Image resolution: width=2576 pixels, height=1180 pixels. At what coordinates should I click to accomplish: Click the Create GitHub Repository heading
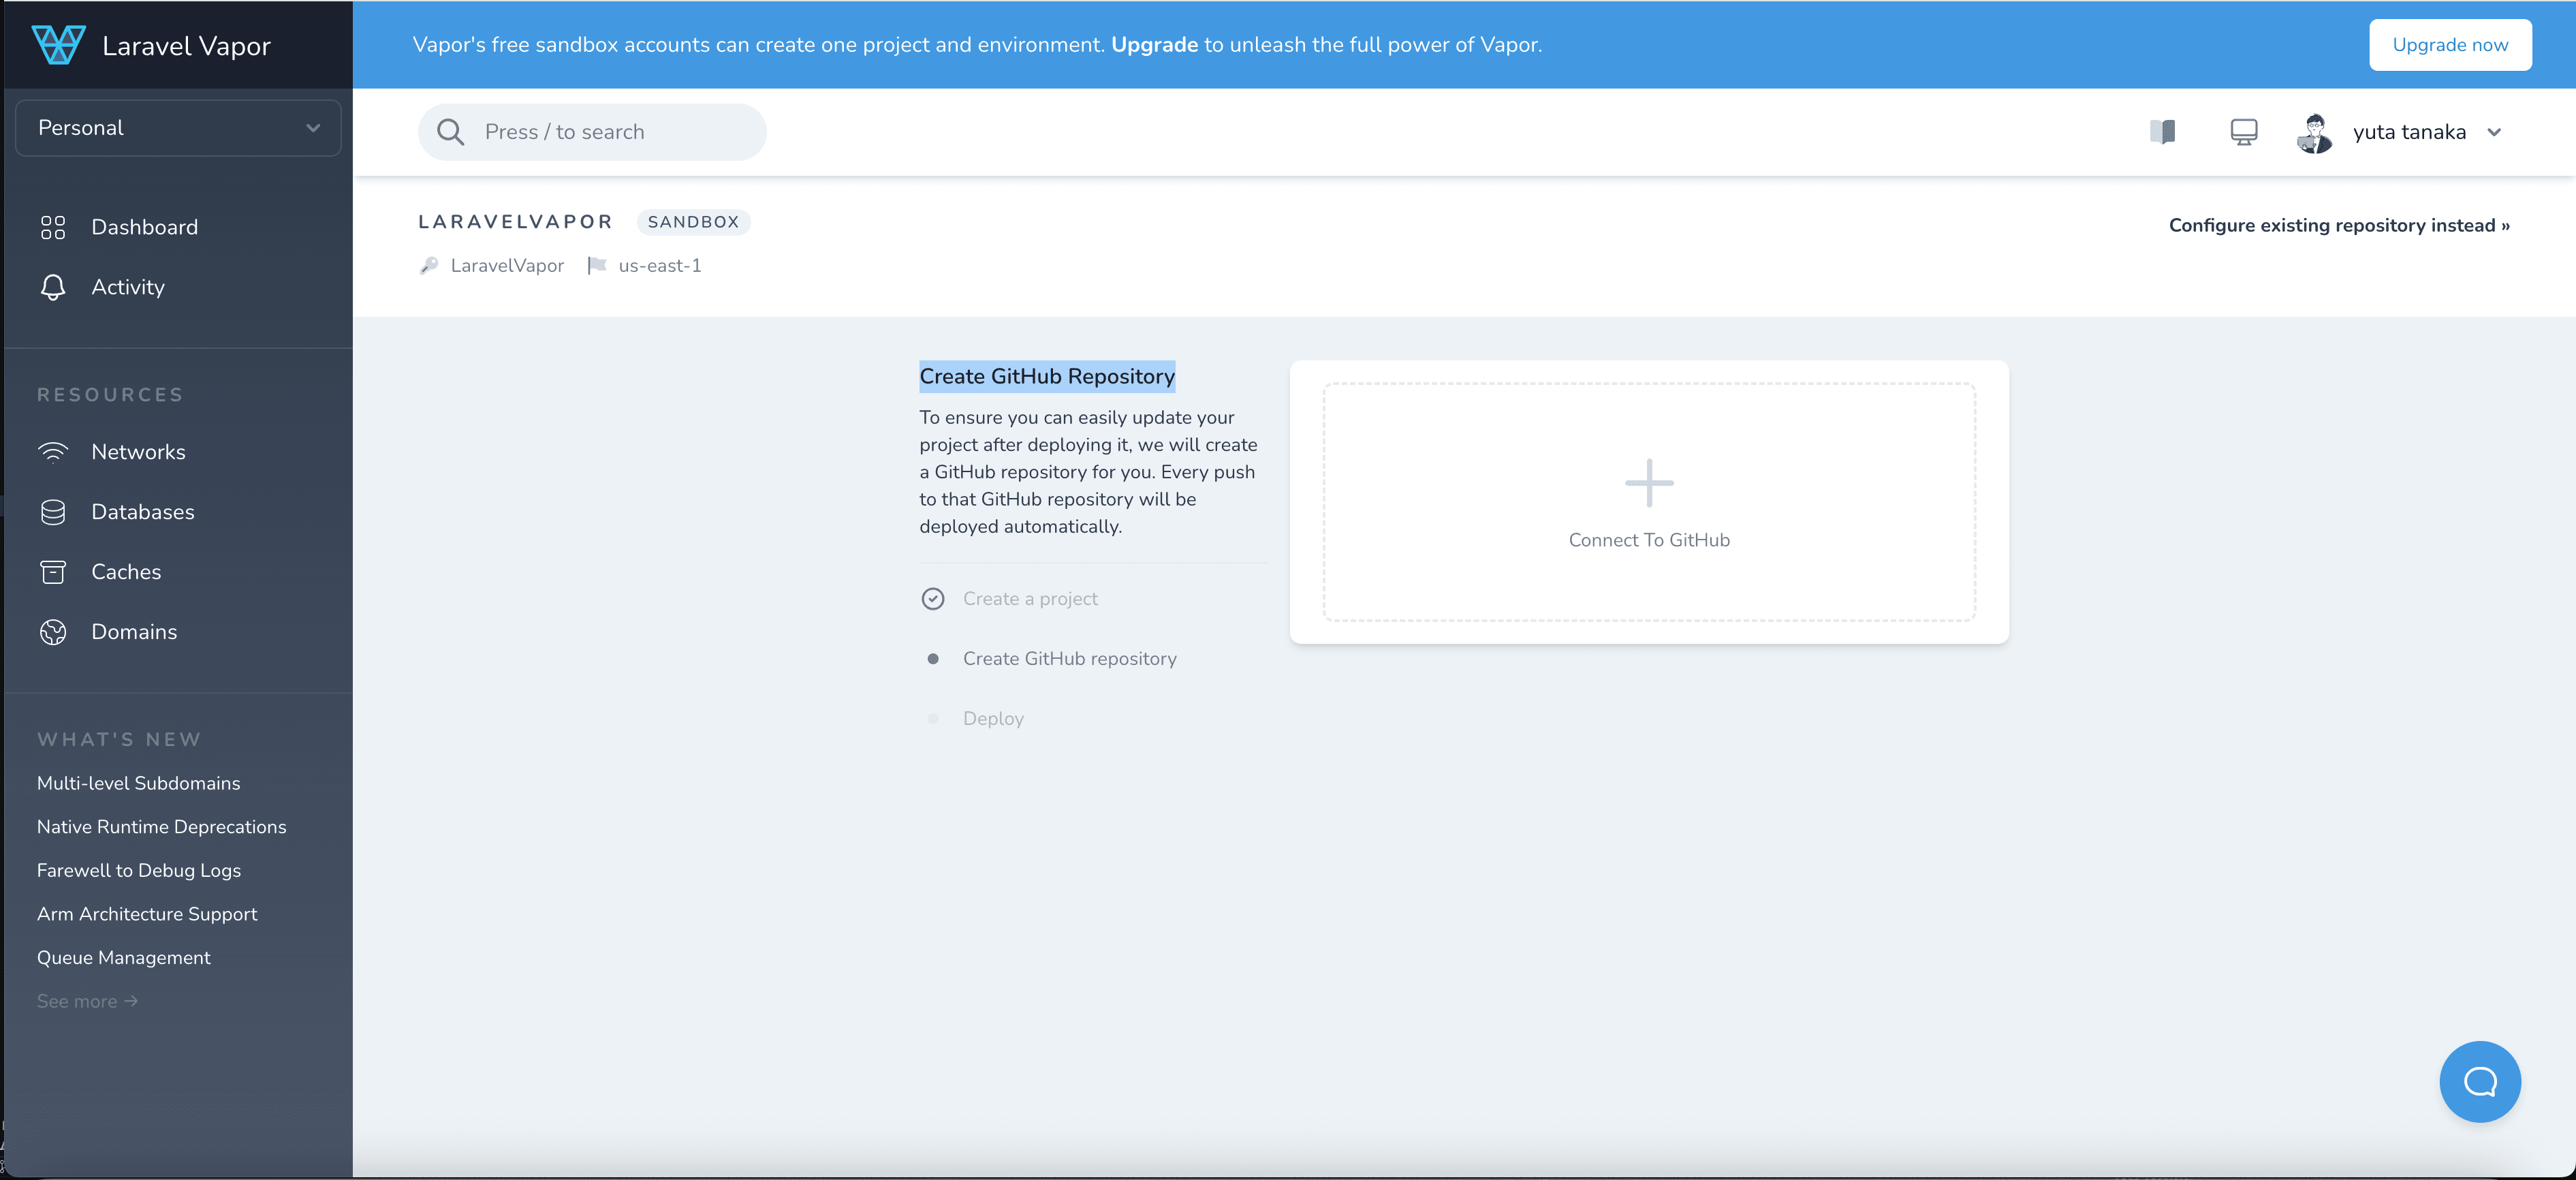click(x=1047, y=376)
